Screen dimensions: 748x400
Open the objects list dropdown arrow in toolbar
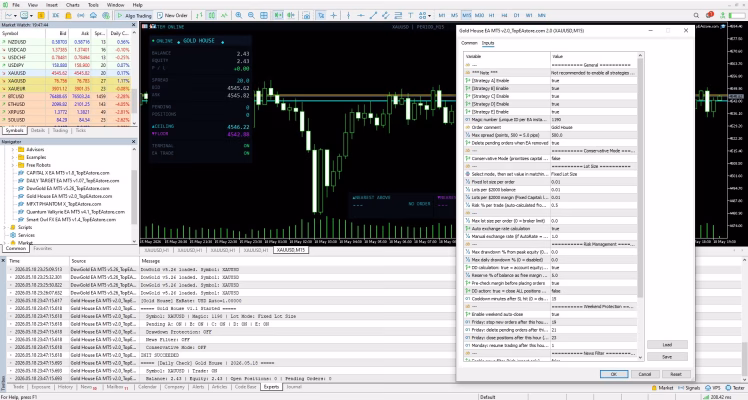429,16
